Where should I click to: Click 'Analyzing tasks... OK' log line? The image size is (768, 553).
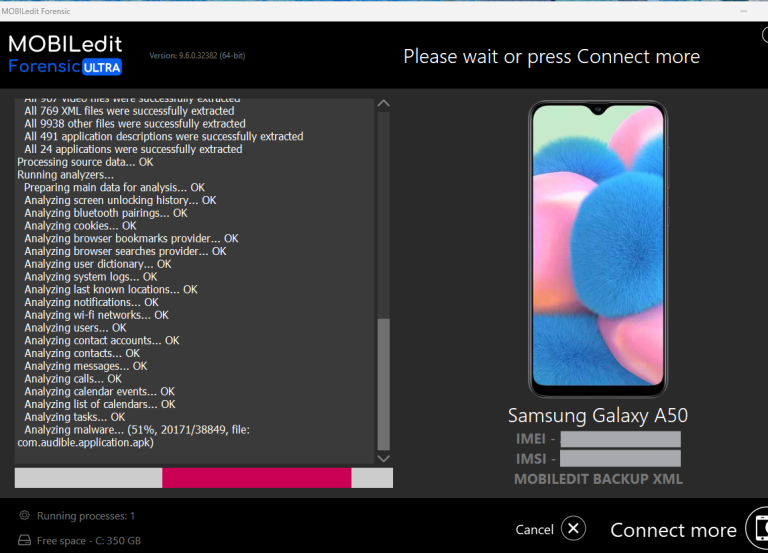pos(74,417)
